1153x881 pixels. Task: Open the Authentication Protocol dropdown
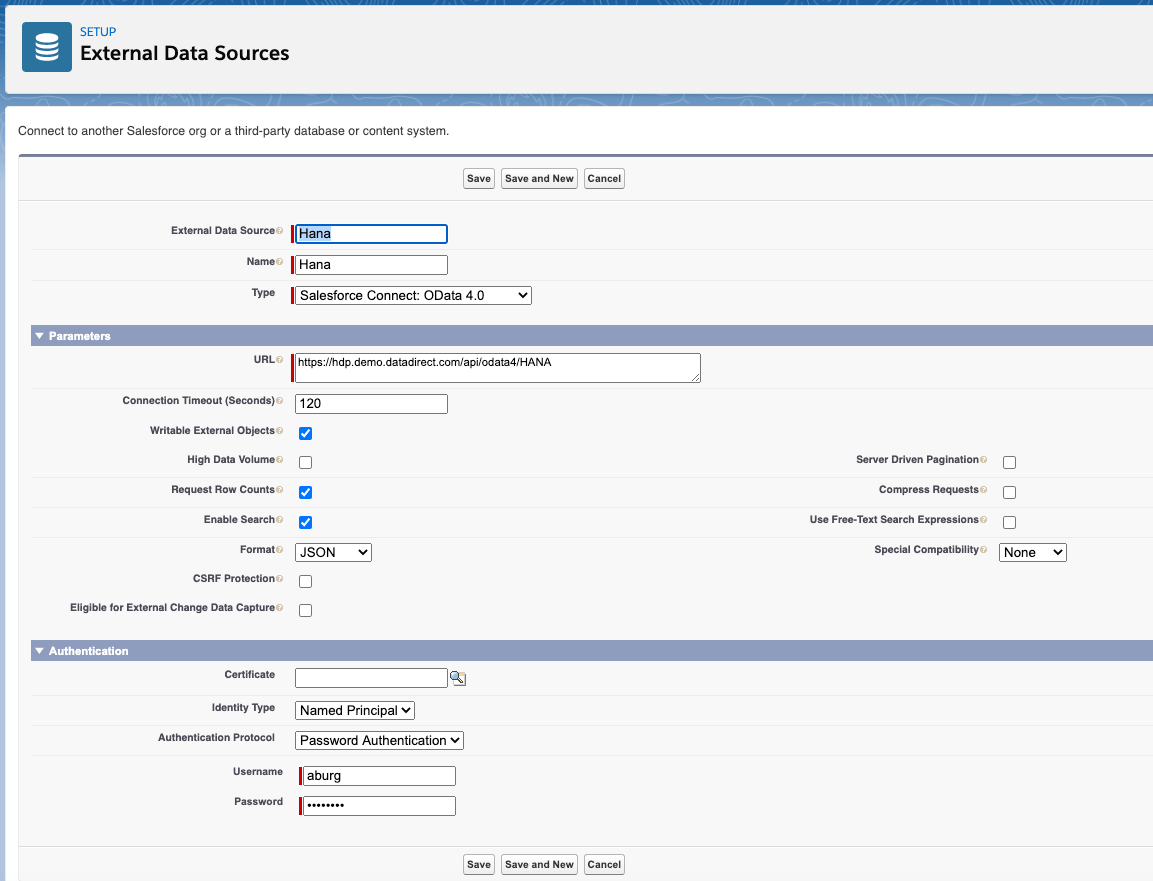[379, 740]
